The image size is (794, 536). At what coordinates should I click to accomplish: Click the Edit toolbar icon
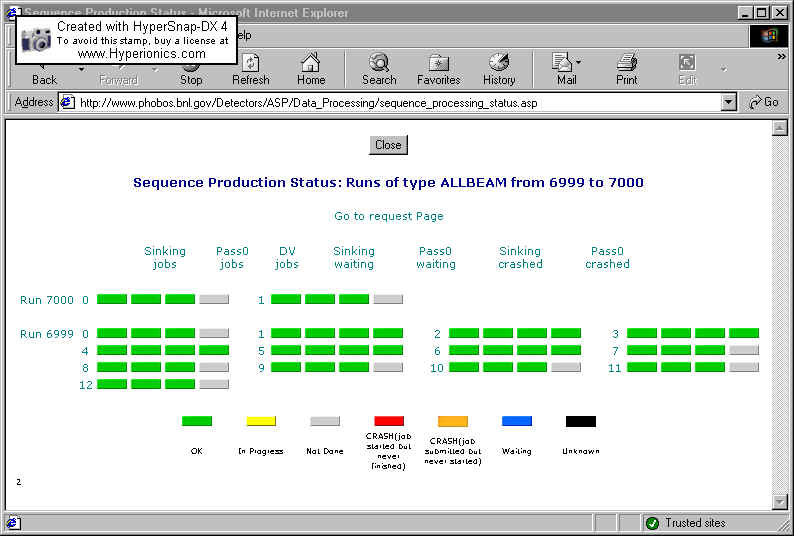(687, 71)
